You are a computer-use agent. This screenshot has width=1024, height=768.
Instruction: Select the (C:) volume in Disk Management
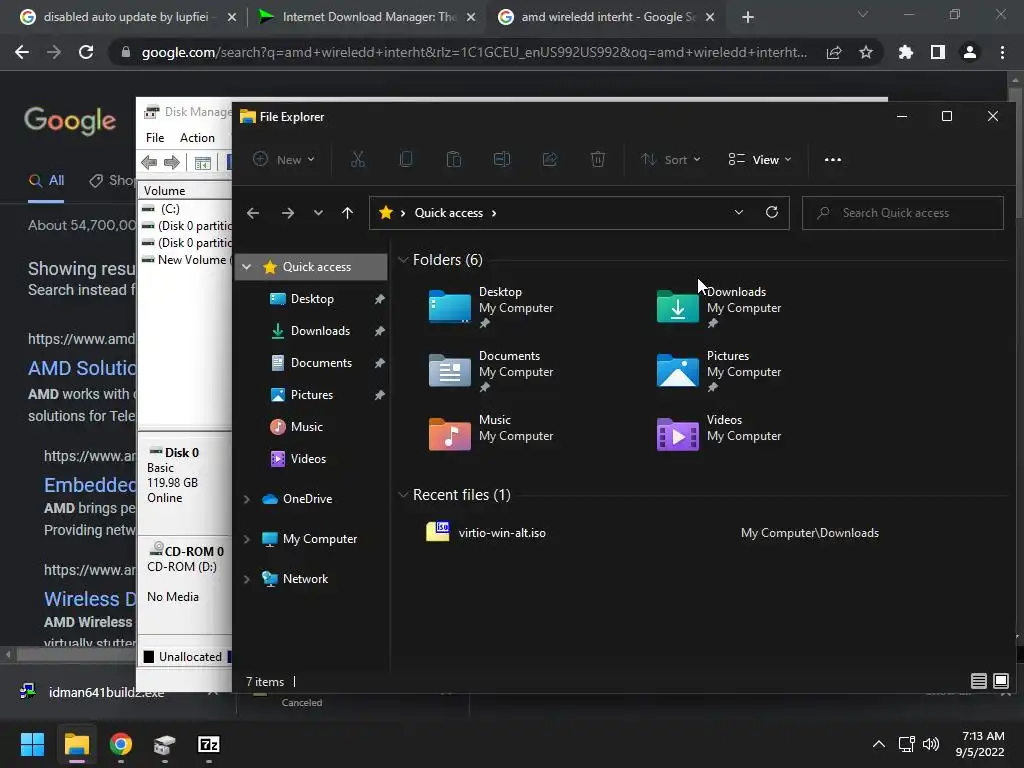[170, 208]
